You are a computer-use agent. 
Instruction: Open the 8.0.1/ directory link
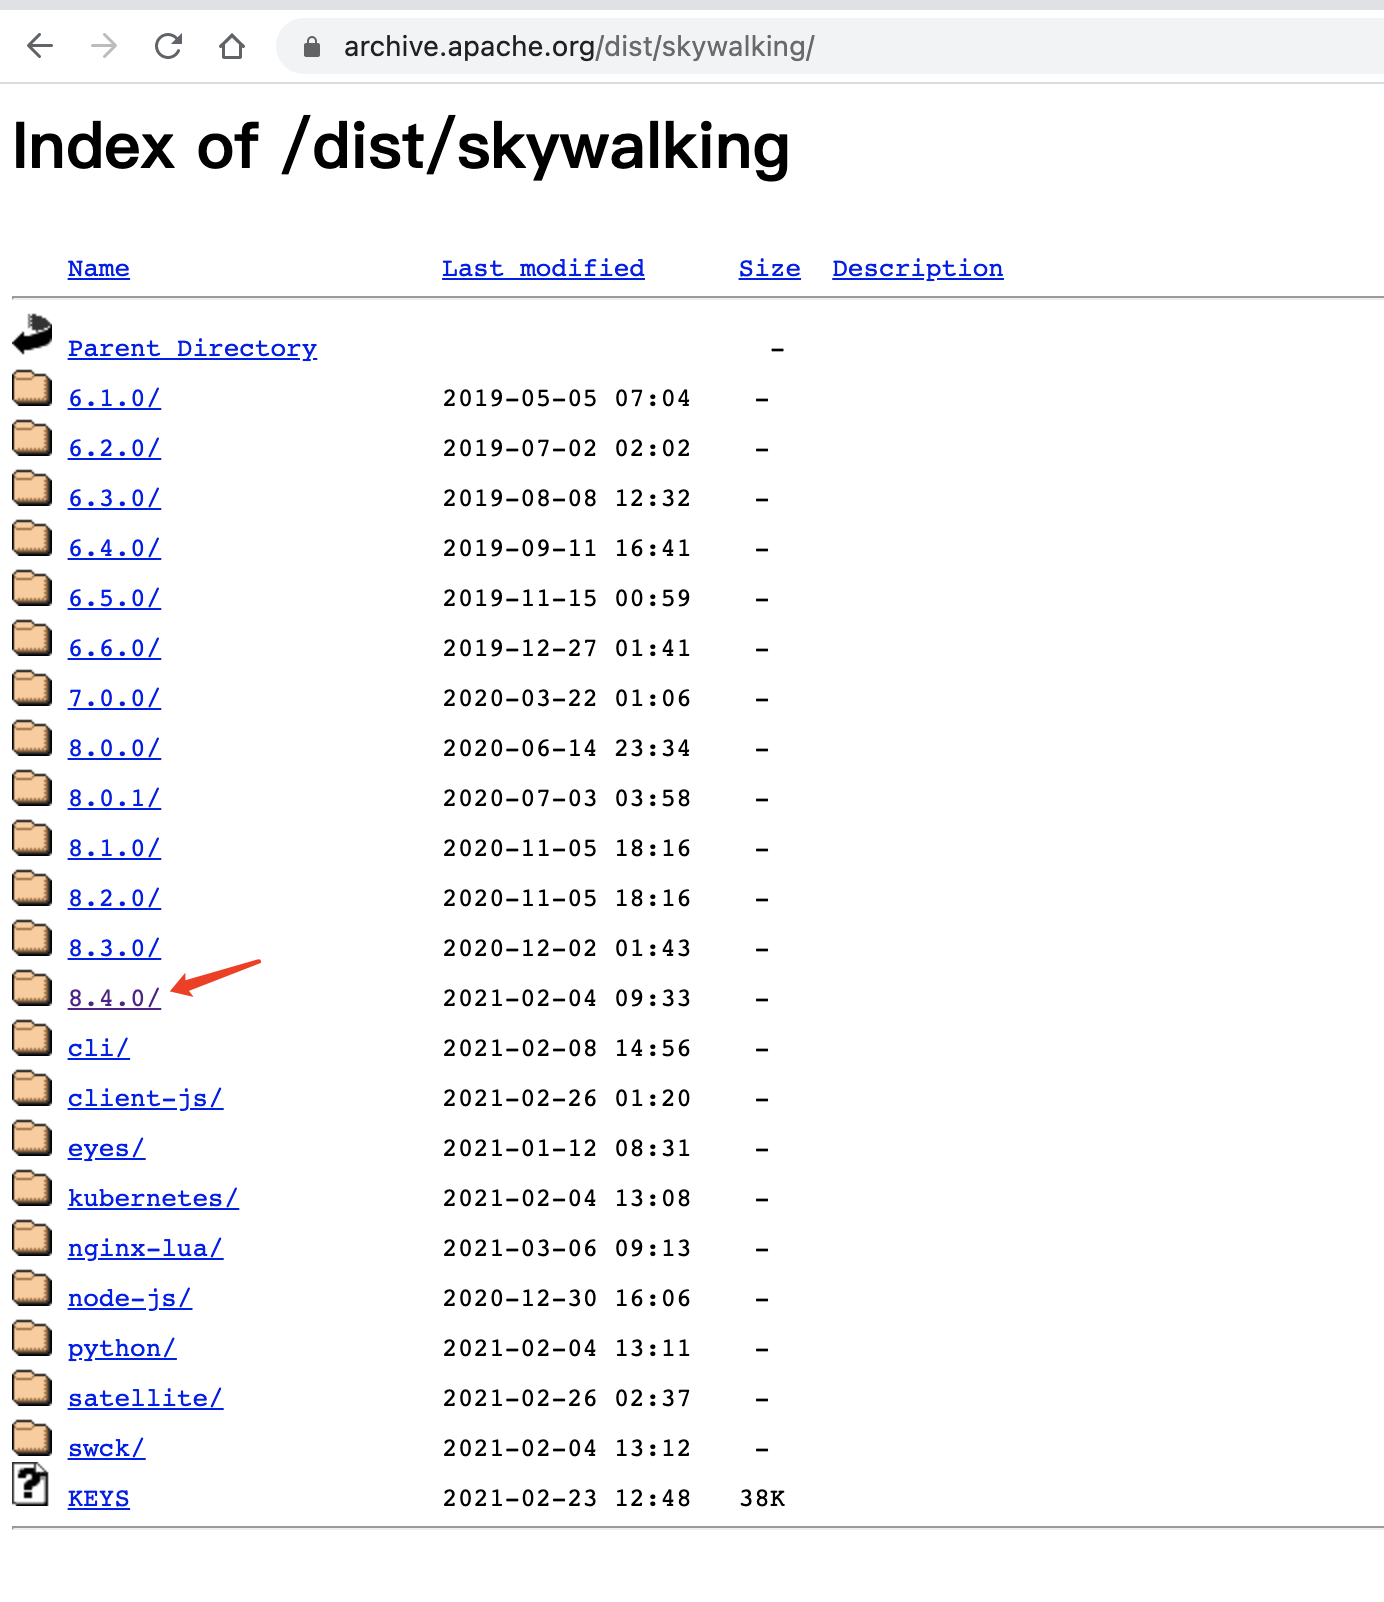(x=114, y=799)
